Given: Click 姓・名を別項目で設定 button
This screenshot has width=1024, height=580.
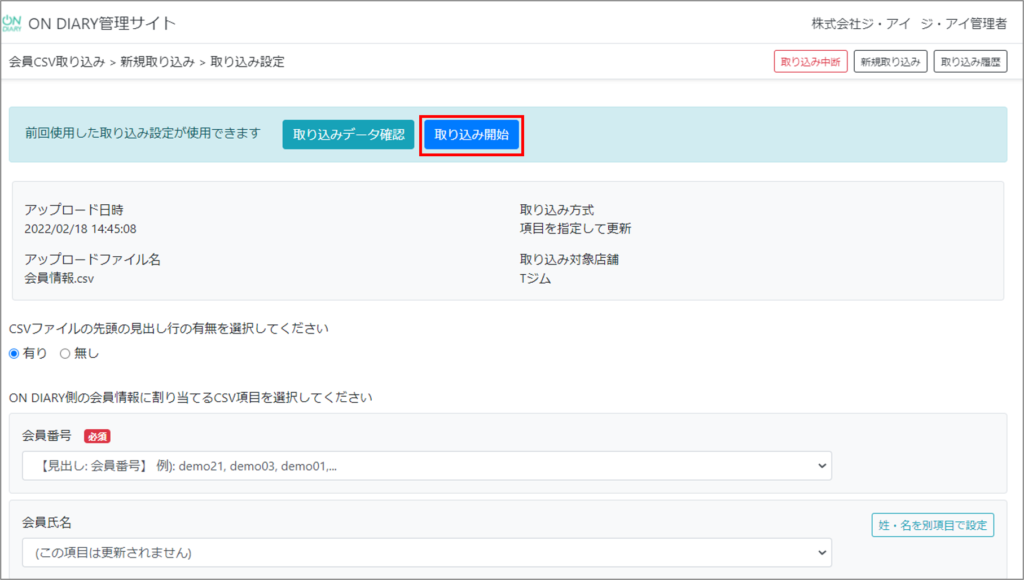Looking at the screenshot, I should [932, 525].
